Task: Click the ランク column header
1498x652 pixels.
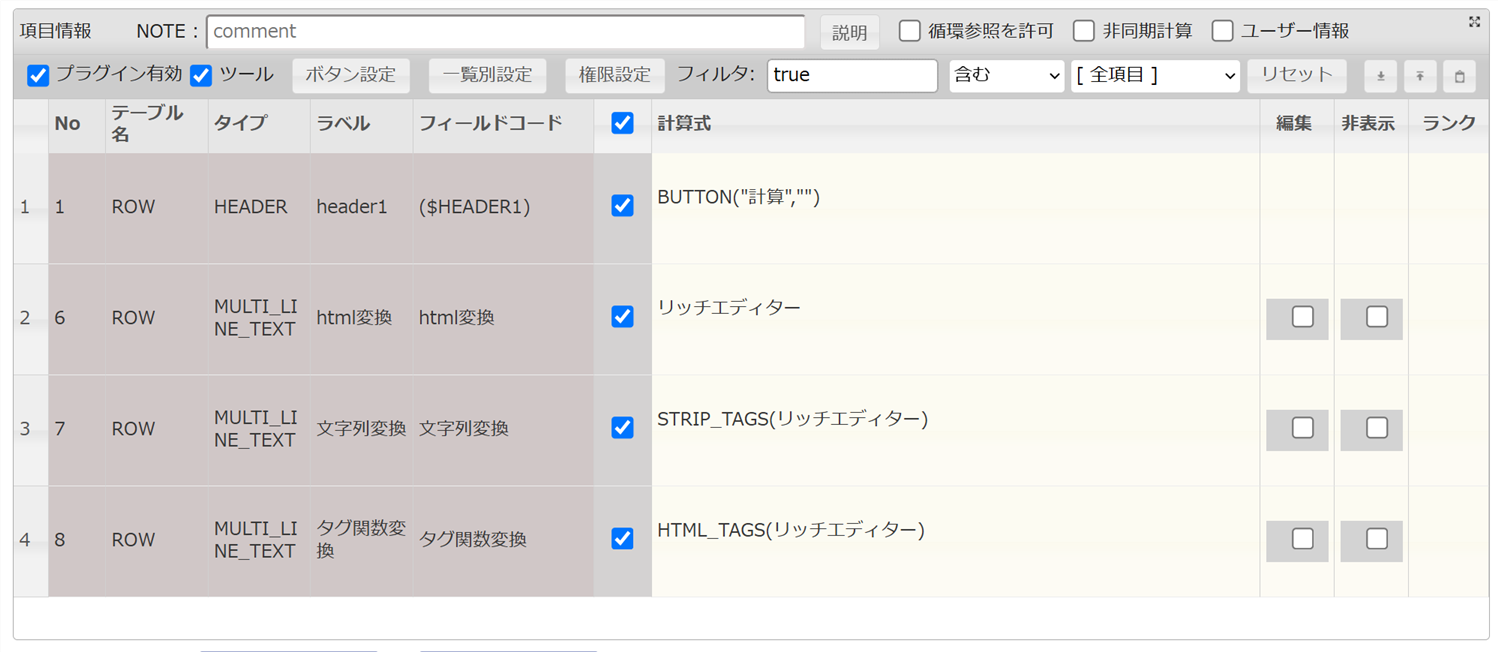Action: coord(1449,125)
